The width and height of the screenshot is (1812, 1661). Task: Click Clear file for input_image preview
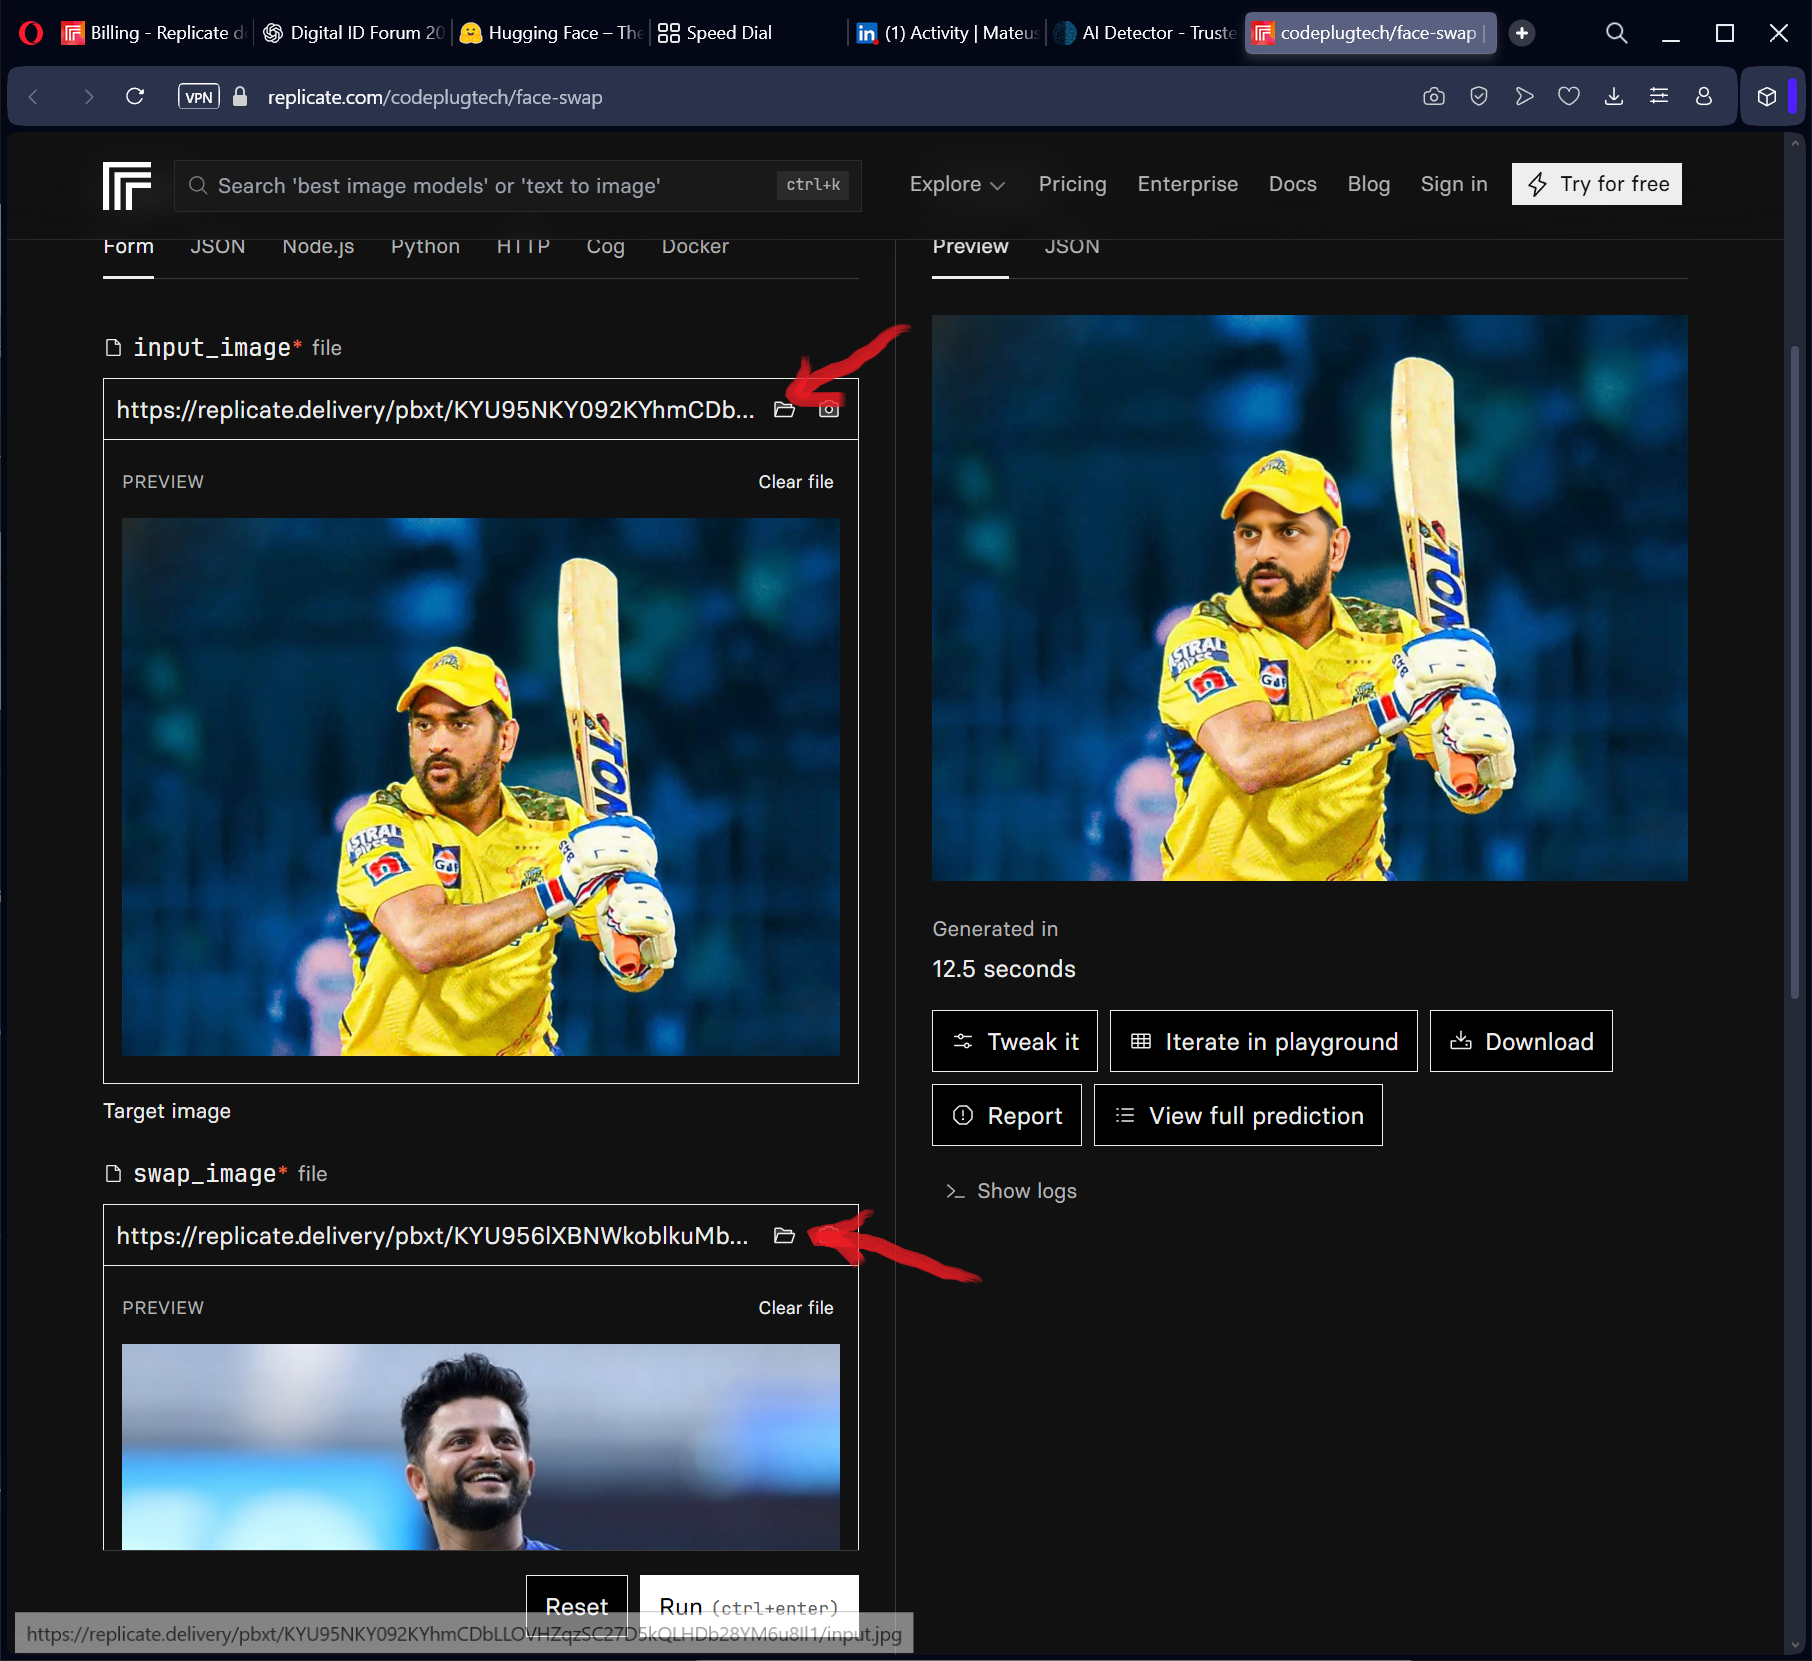(795, 482)
